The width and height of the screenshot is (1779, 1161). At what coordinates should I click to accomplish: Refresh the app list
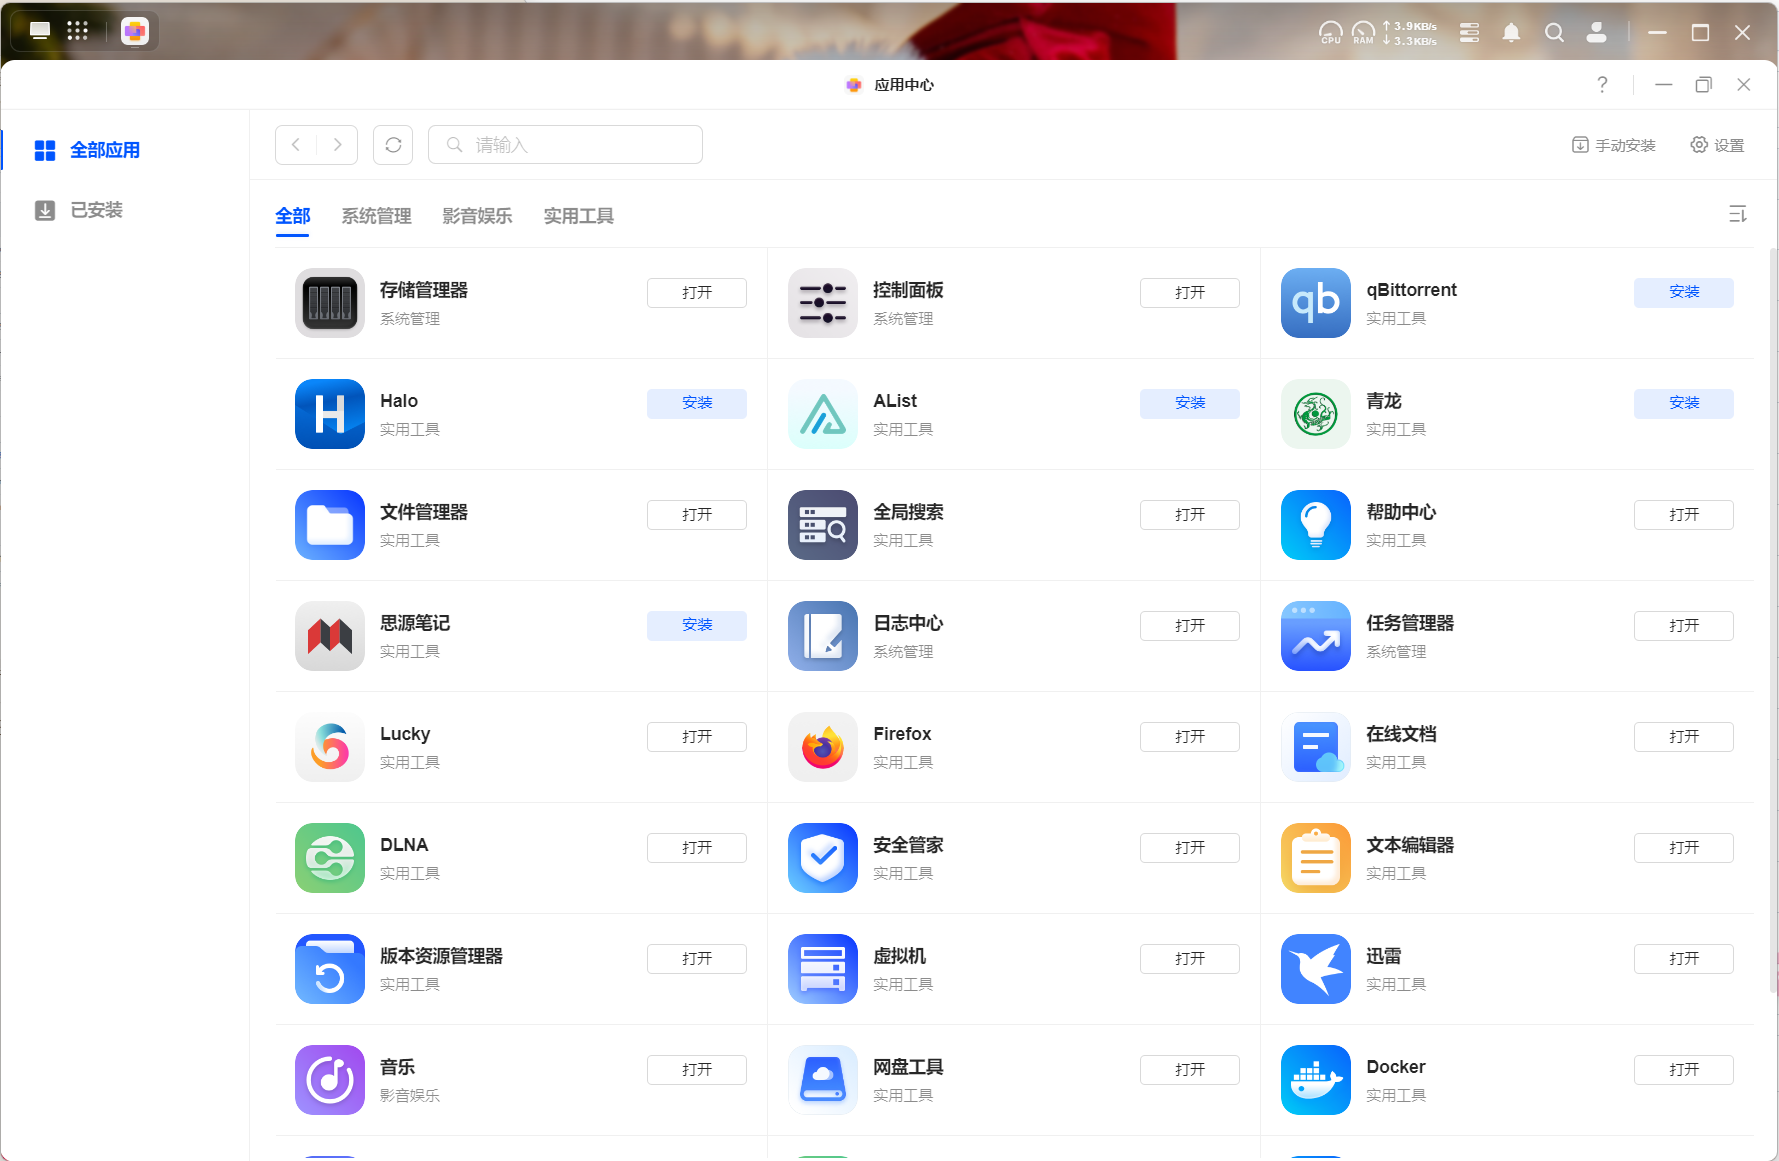point(393,145)
